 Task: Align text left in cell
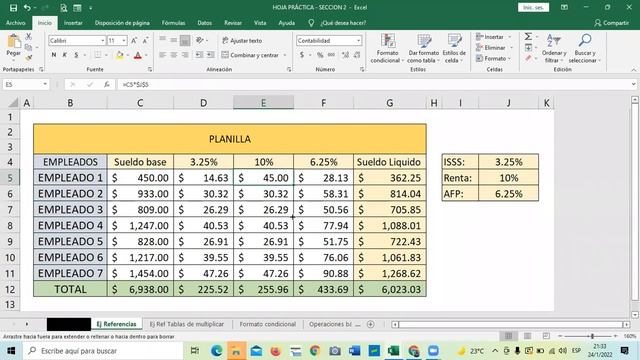click(x=162, y=55)
